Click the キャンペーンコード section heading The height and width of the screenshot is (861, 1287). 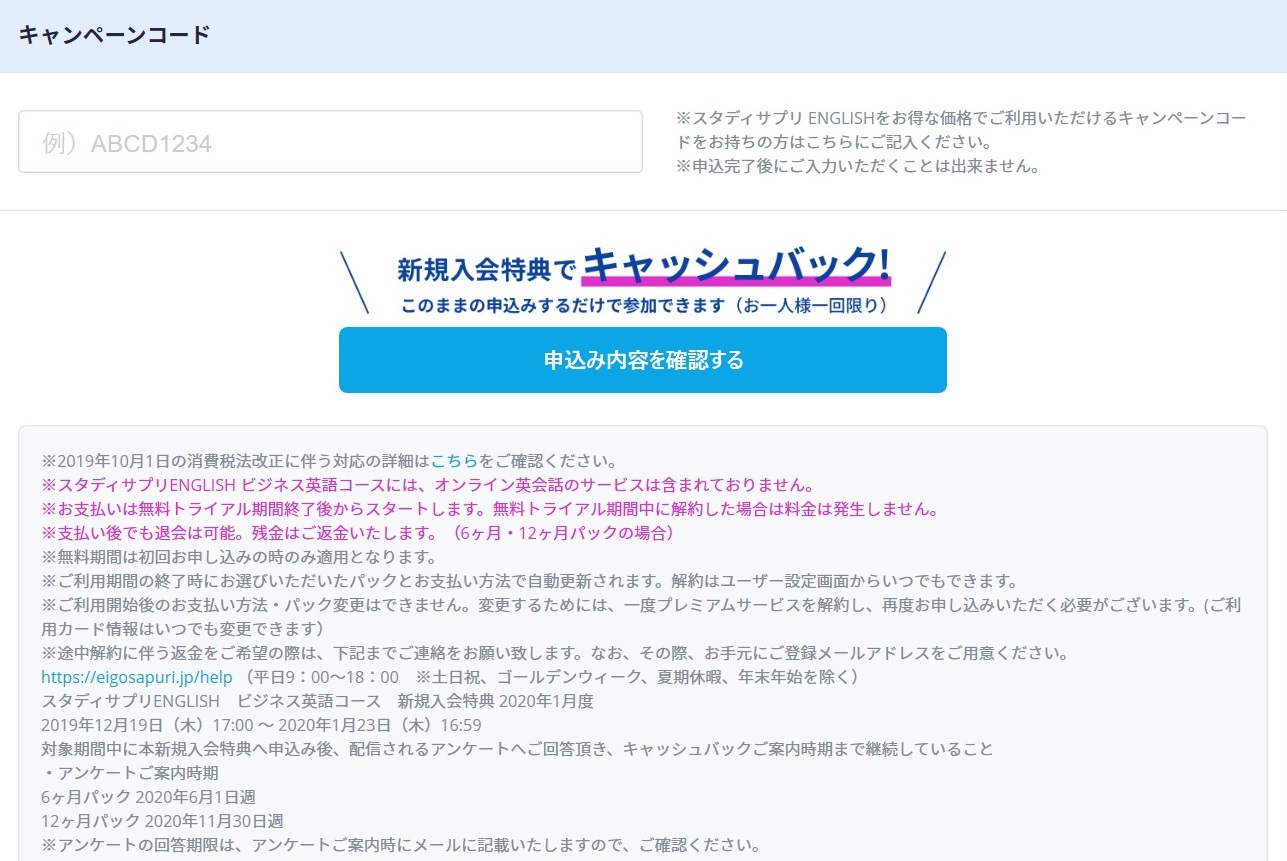click(x=115, y=35)
